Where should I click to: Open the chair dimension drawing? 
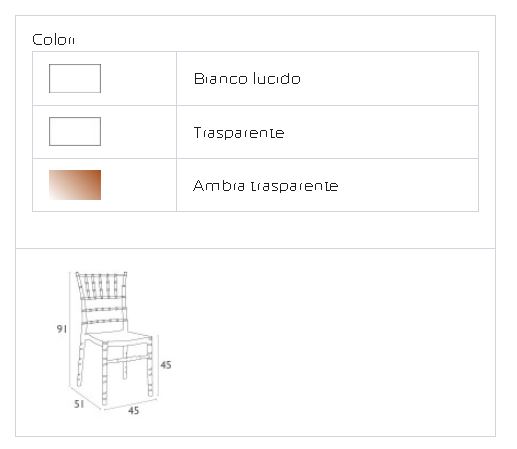tap(114, 343)
